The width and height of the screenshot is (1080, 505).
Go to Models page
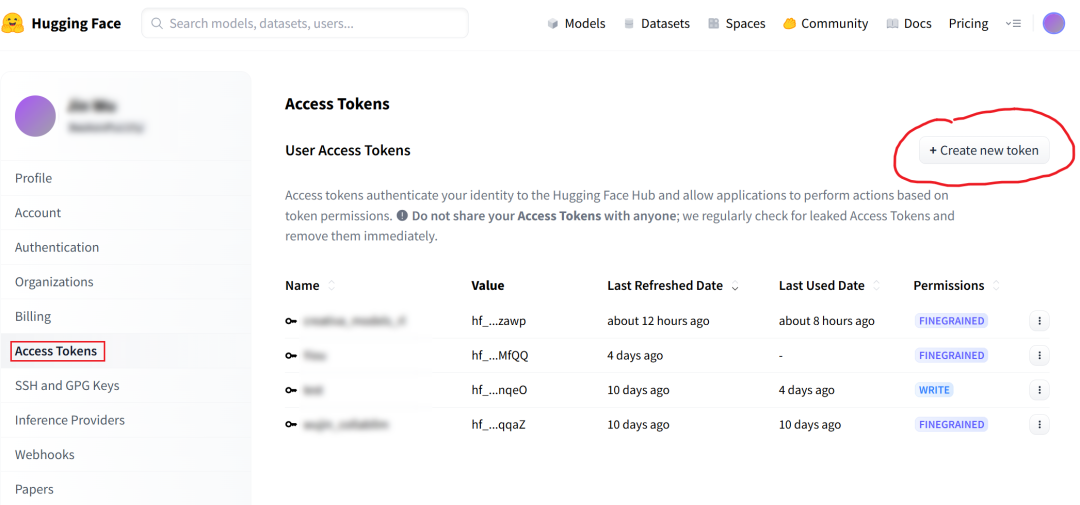(577, 23)
